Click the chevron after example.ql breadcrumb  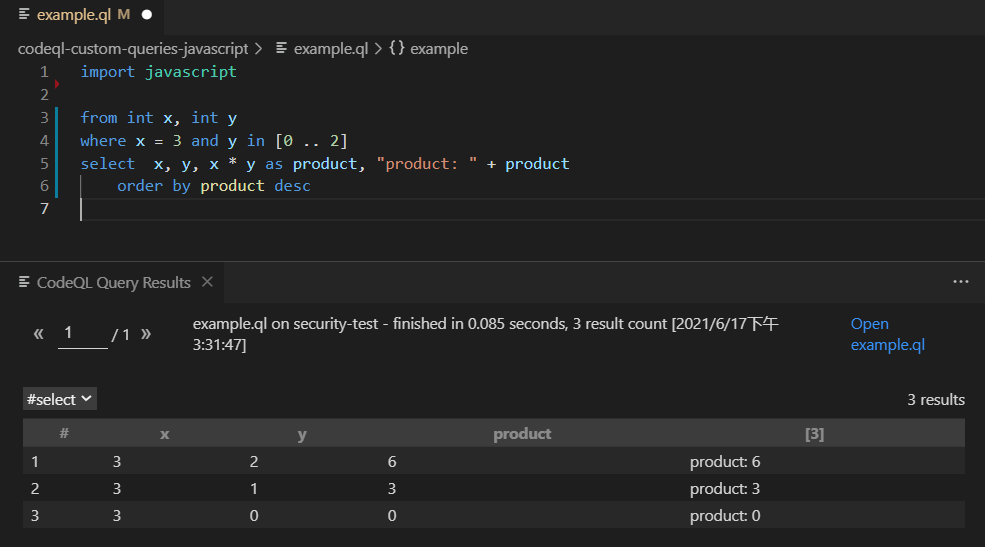click(378, 48)
